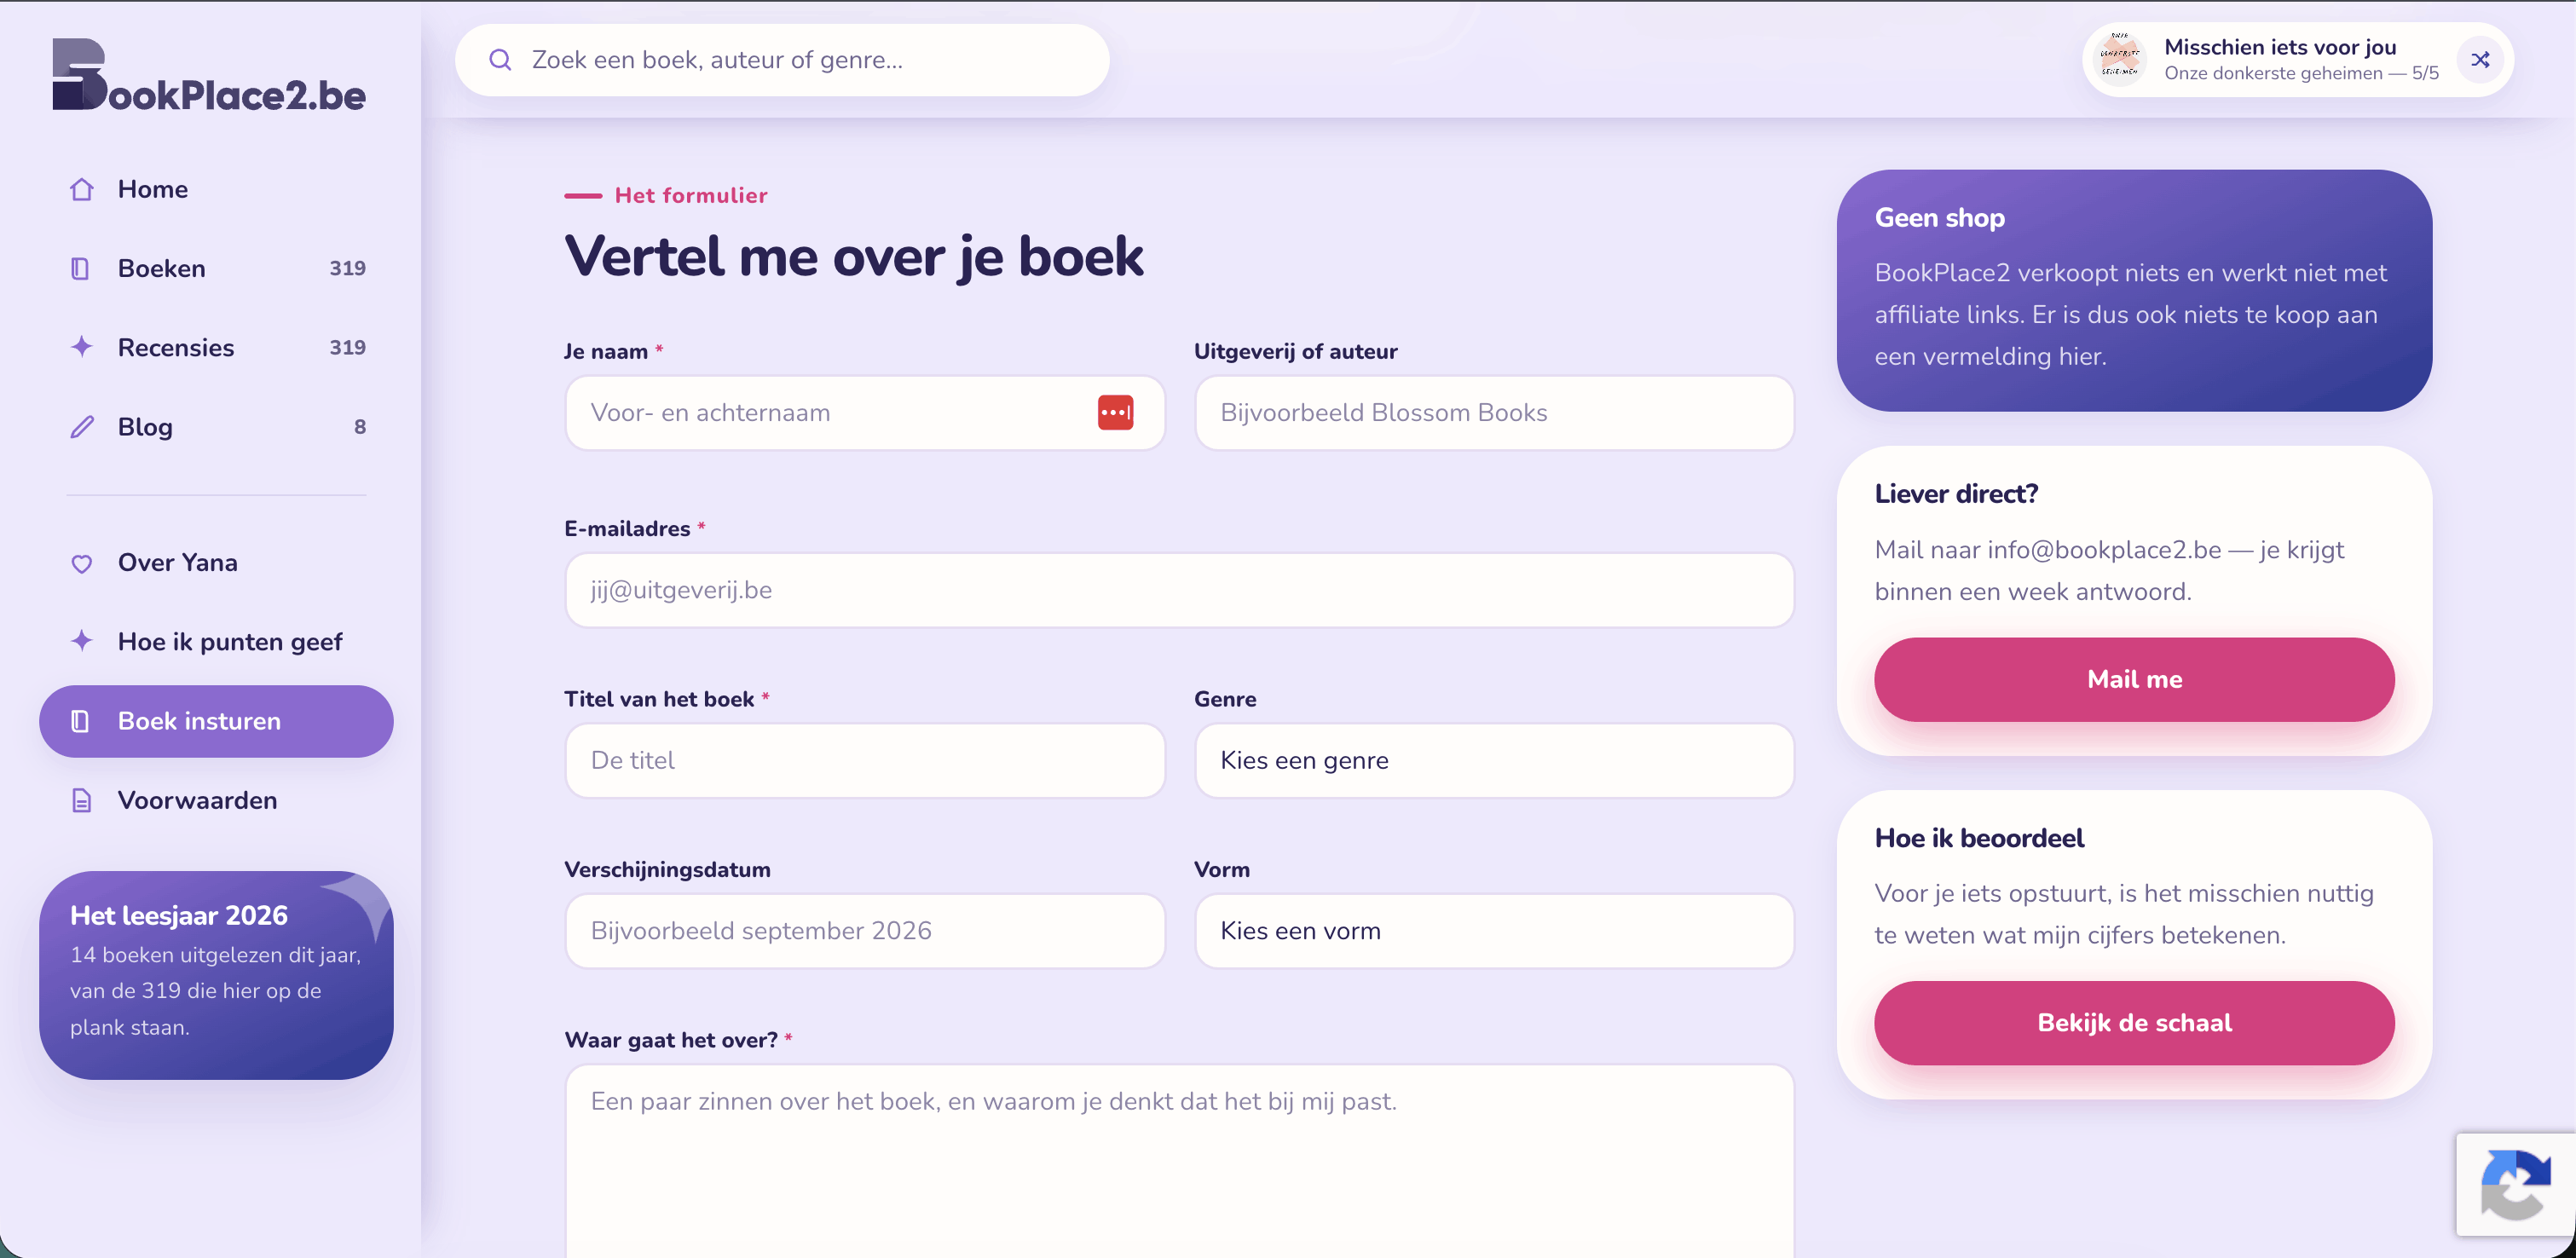2576x1258 pixels.
Task: Open Hoe ik punten geef
Action: coord(216,641)
